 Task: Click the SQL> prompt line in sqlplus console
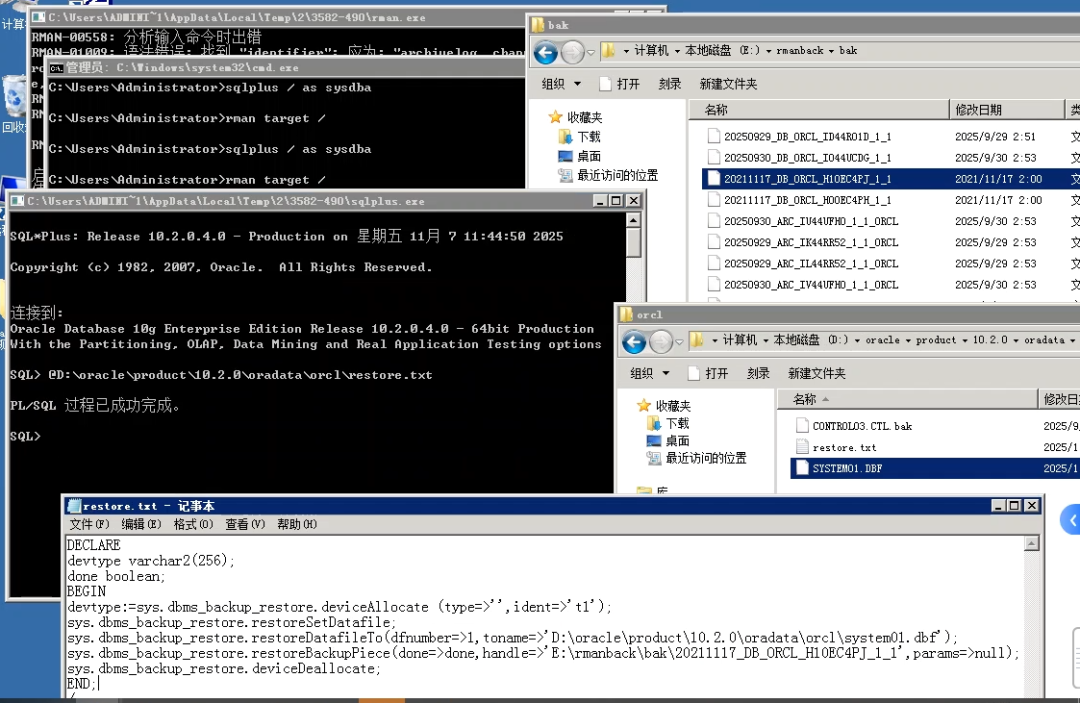(x=25, y=436)
